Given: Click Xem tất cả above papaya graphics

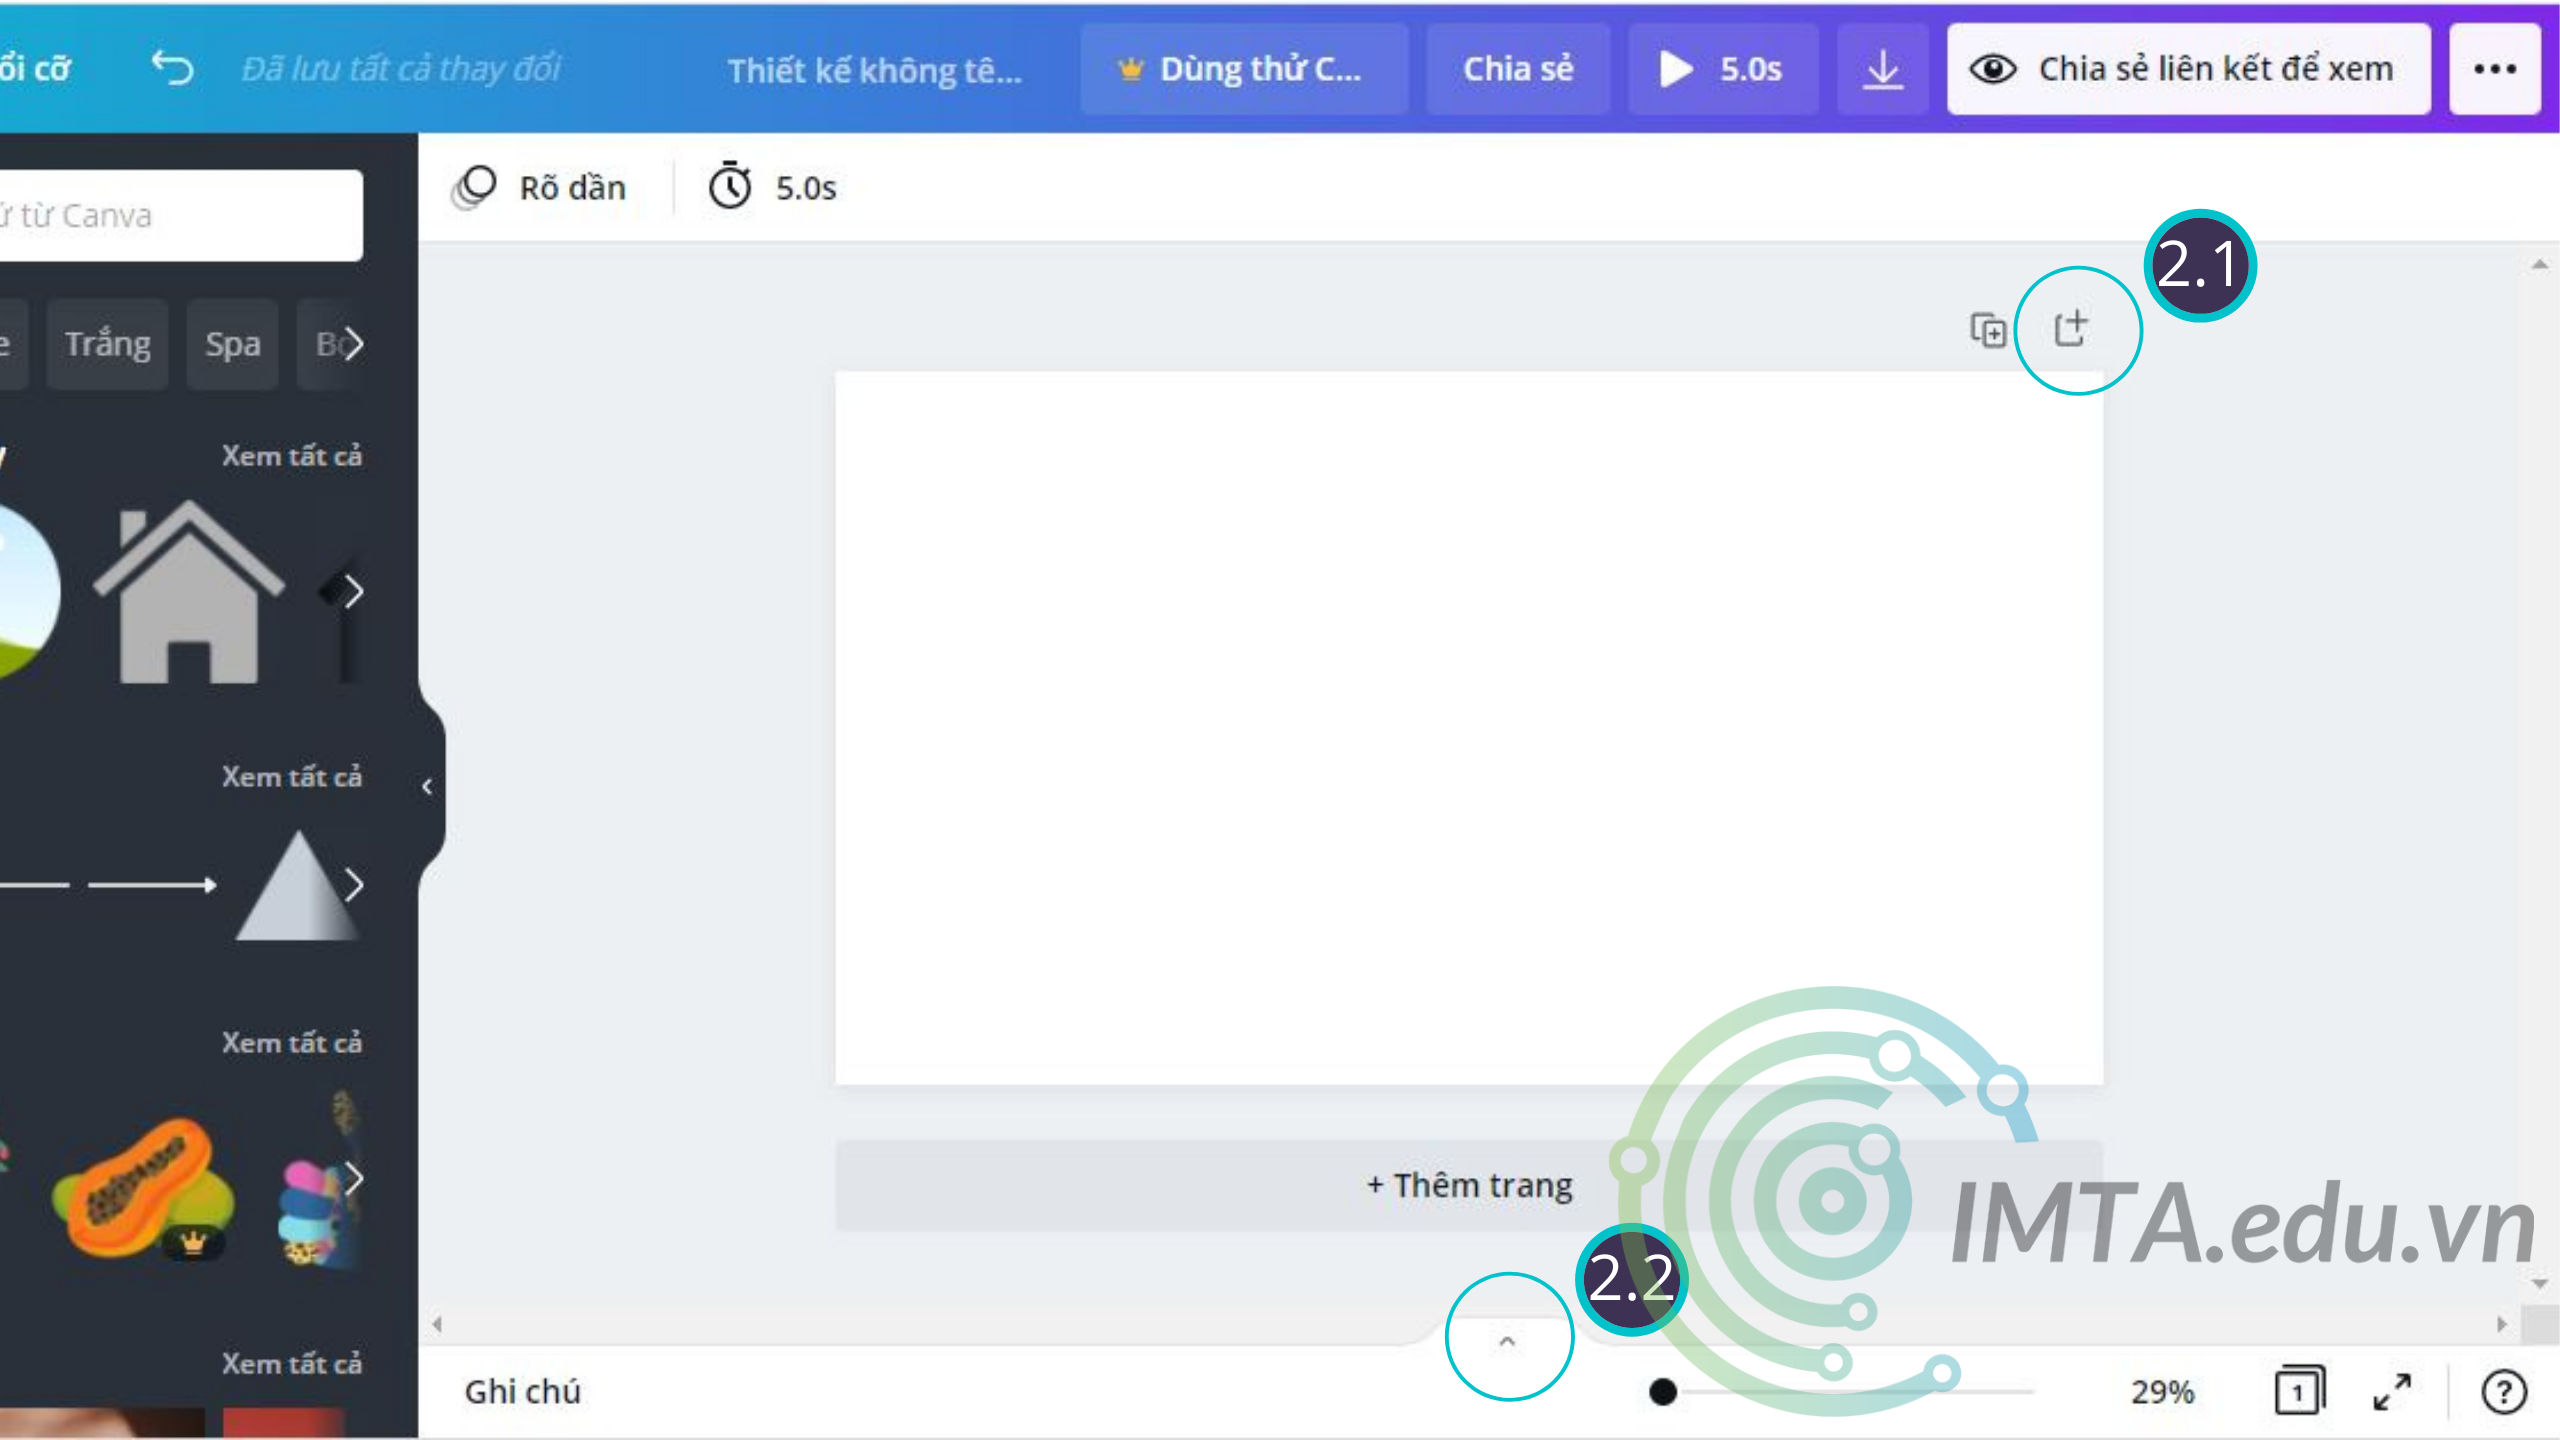Looking at the screenshot, I should tap(292, 1043).
